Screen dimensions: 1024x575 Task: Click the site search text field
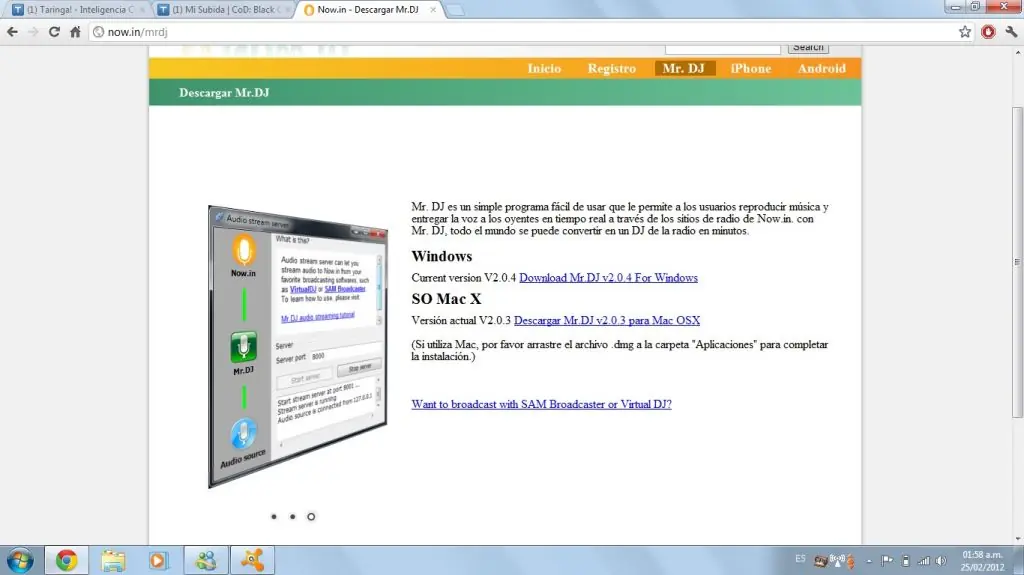tap(722, 48)
